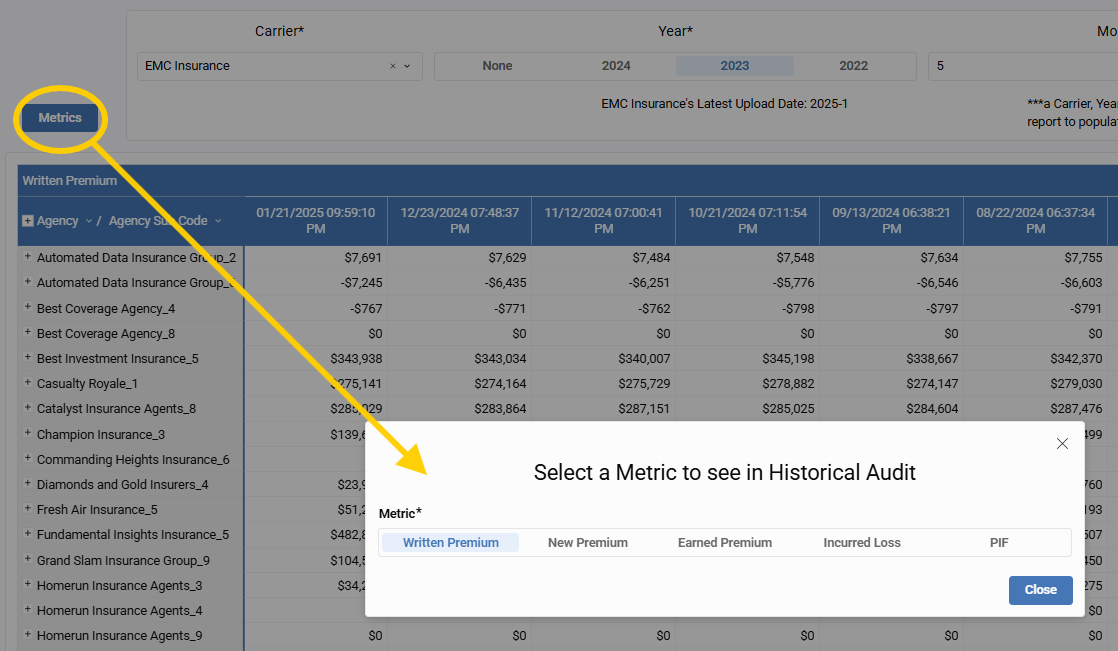
Task: Choose the Incurred Loss metric
Action: pos(861,542)
